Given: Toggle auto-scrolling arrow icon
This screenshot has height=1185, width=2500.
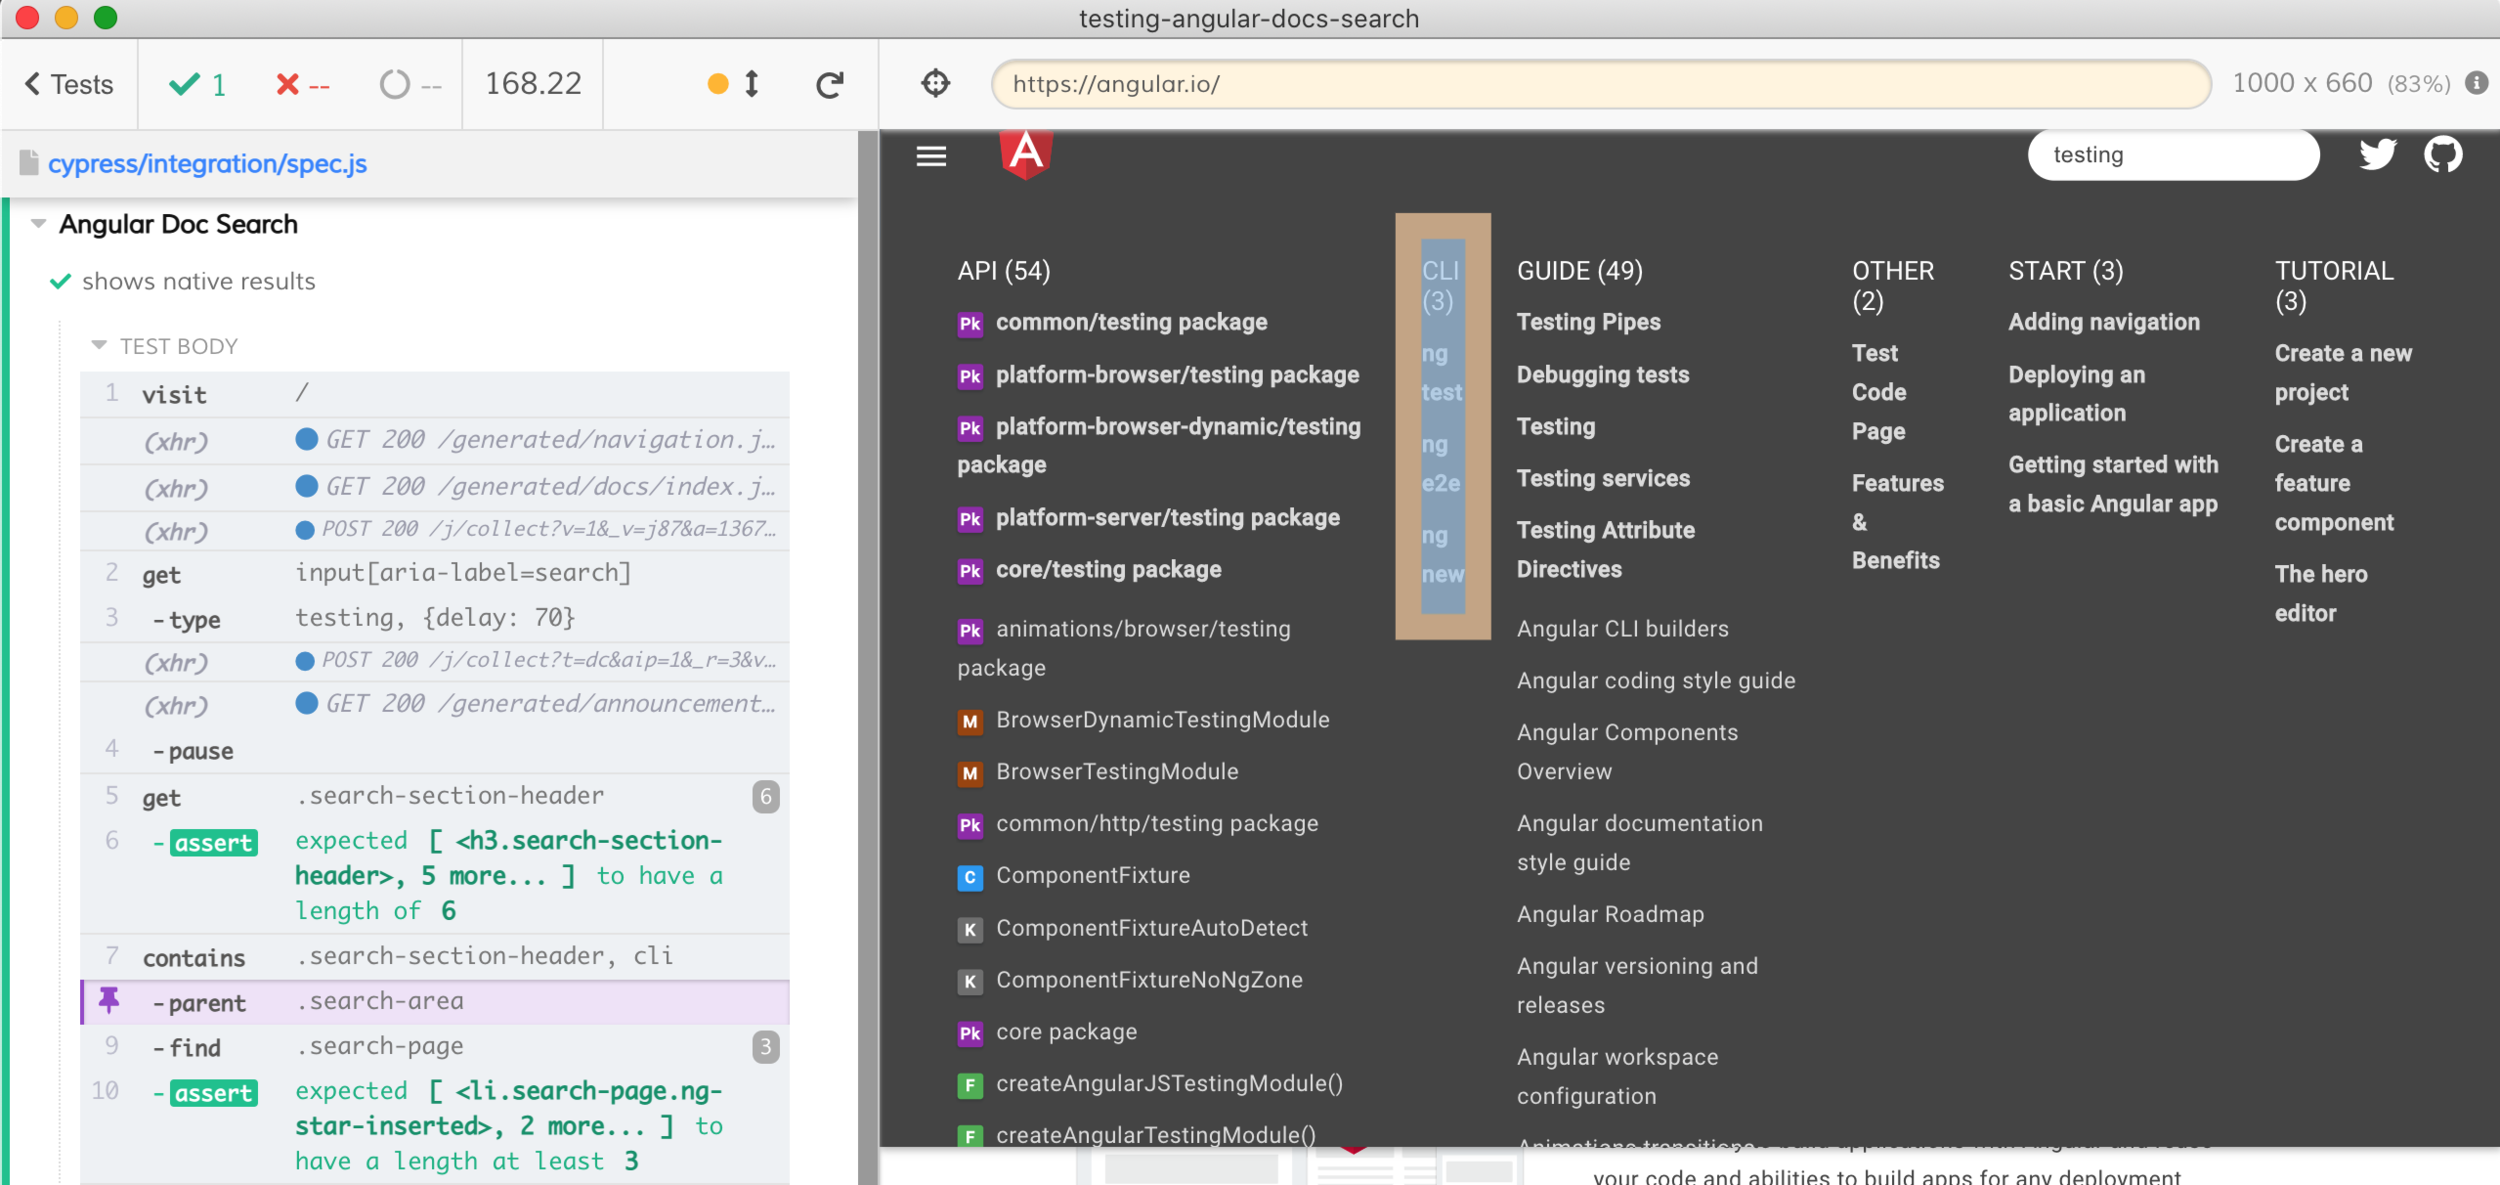Looking at the screenshot, I should pyautogui.click(x=752, y=84).
